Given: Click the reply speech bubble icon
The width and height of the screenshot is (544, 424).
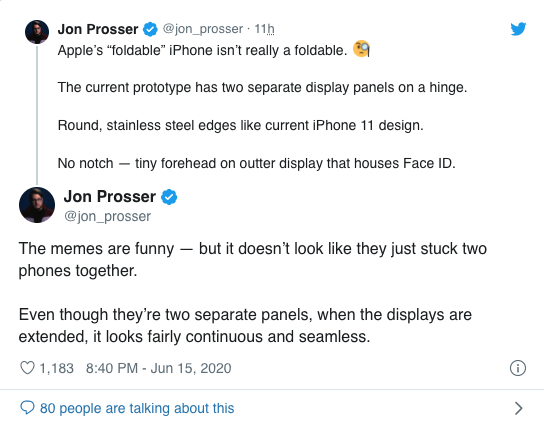Looking at the screenshot, I should [x=27, y=408].
